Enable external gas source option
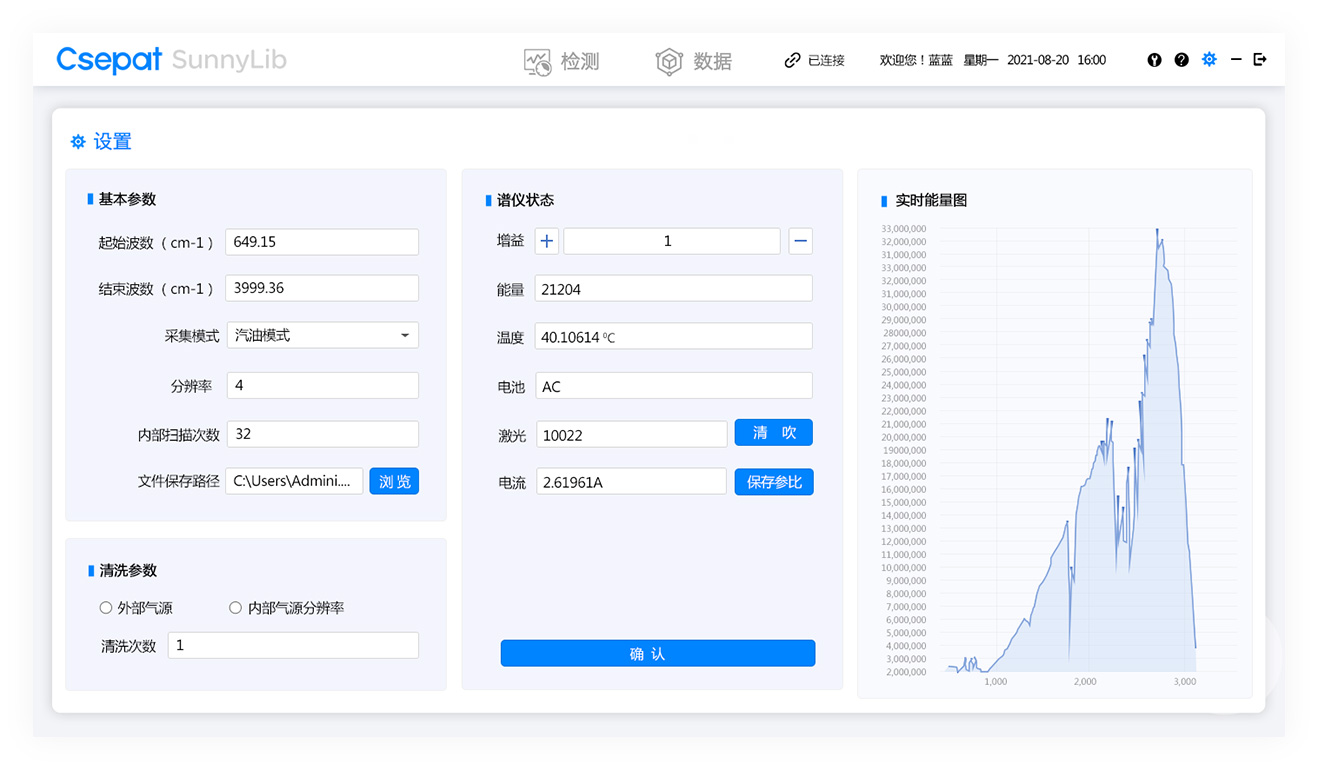 pos(105,607)
